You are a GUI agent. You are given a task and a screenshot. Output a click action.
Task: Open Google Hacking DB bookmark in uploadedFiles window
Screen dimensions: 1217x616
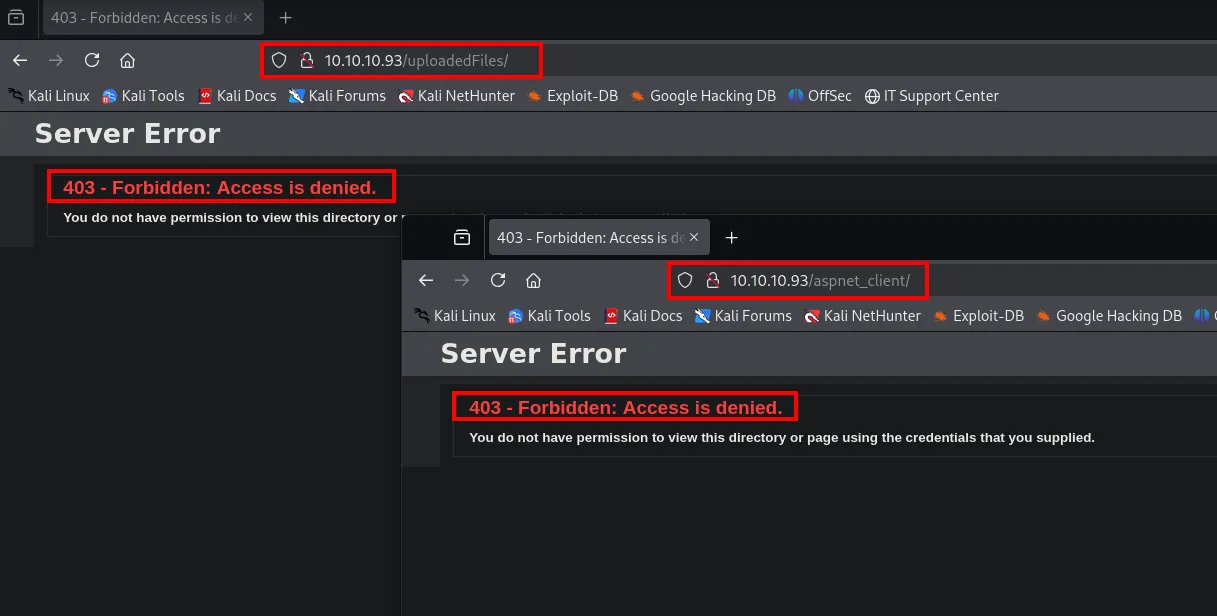click(703, 96)
